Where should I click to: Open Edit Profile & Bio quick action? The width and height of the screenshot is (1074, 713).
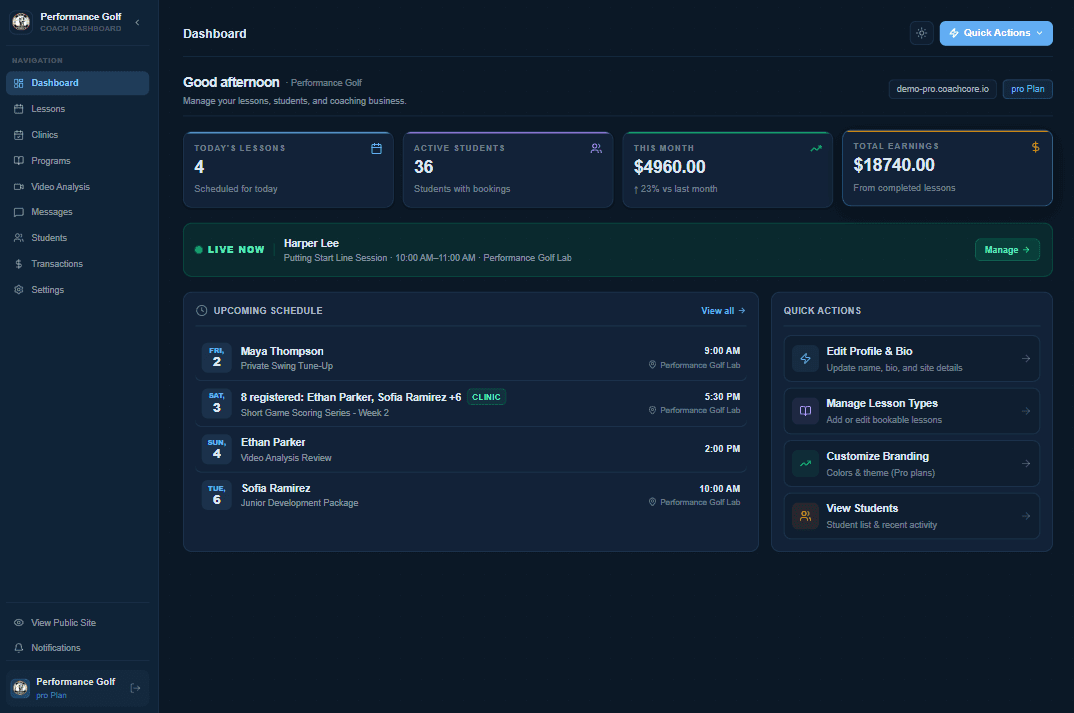(912, 359)
